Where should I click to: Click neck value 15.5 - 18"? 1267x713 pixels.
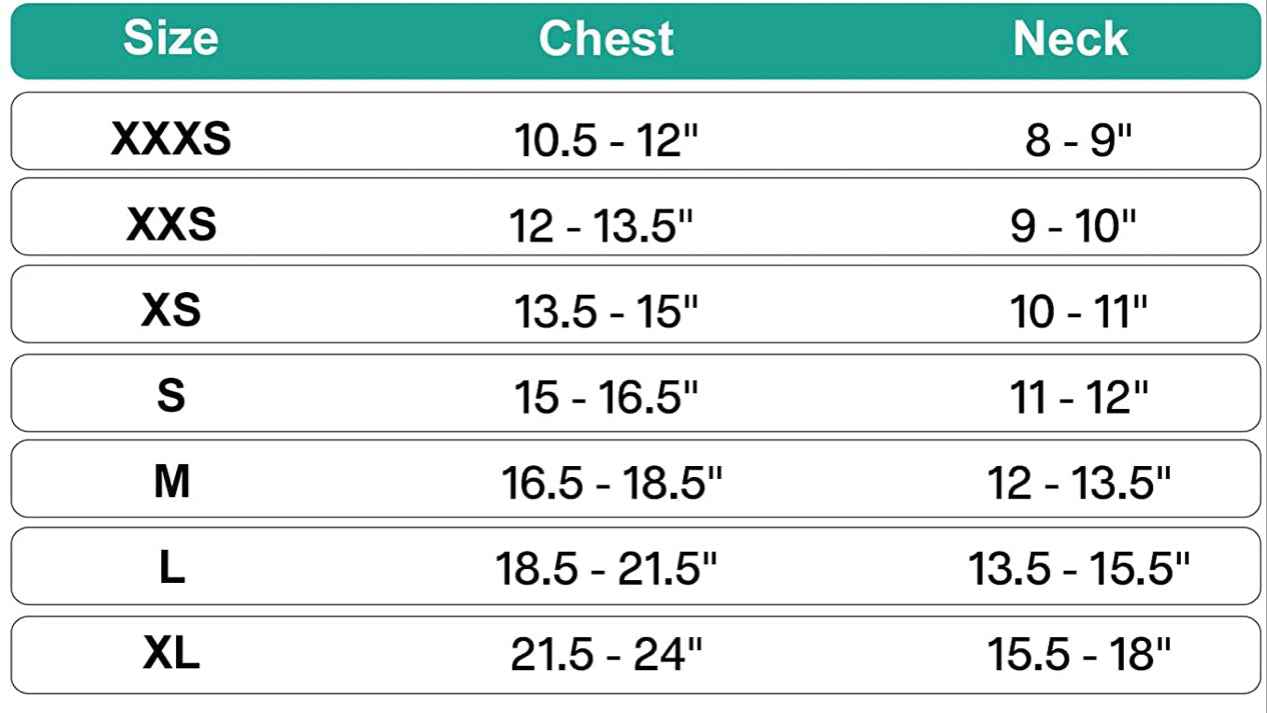(1078, 657)
